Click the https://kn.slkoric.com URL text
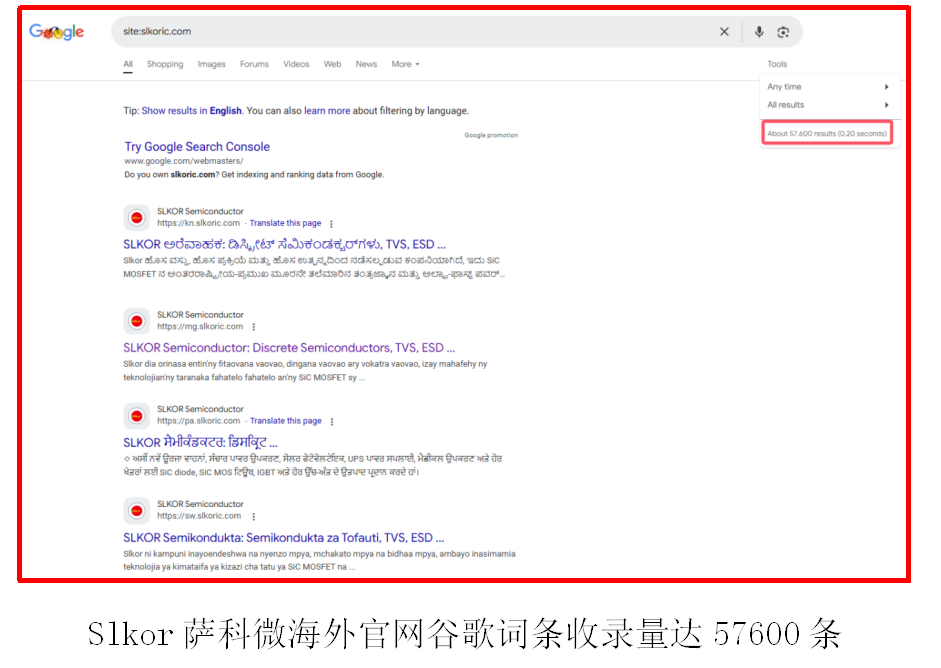 199,223
